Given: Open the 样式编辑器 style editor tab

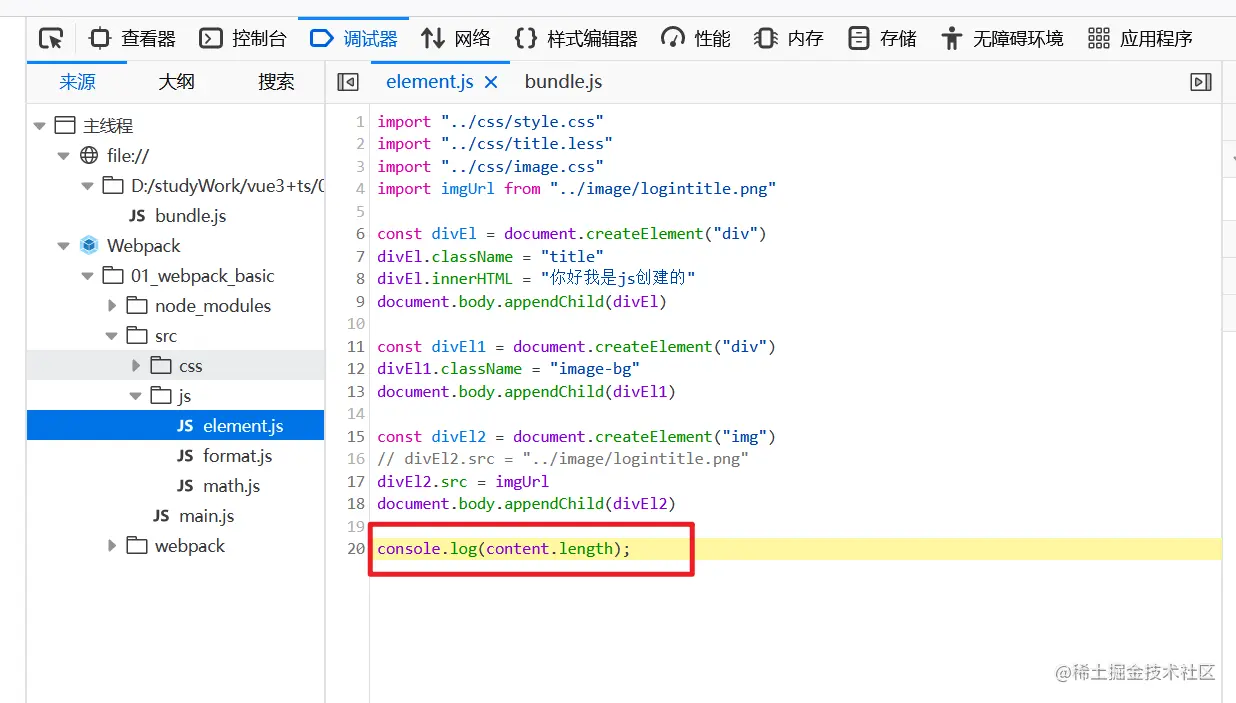Looking at the screenshot, I should click(x=576, y=39).
